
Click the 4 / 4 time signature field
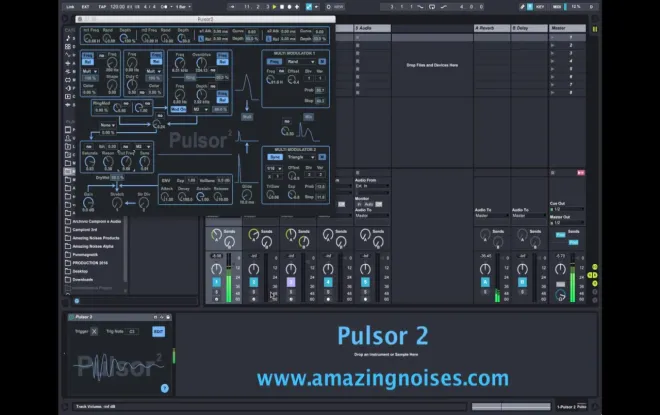pyautogui.click(x=148, y=7)
